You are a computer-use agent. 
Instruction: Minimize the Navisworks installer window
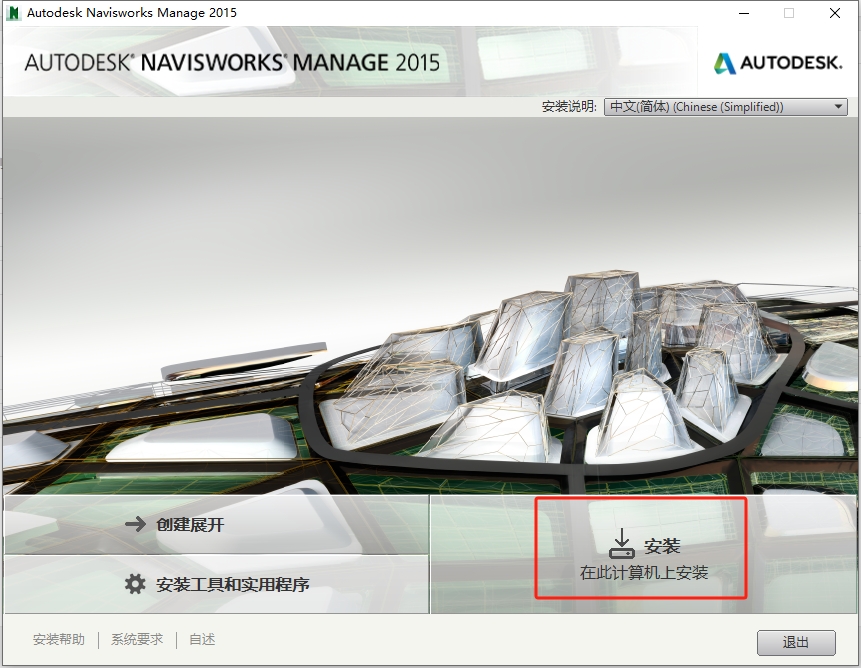[744, 13]
